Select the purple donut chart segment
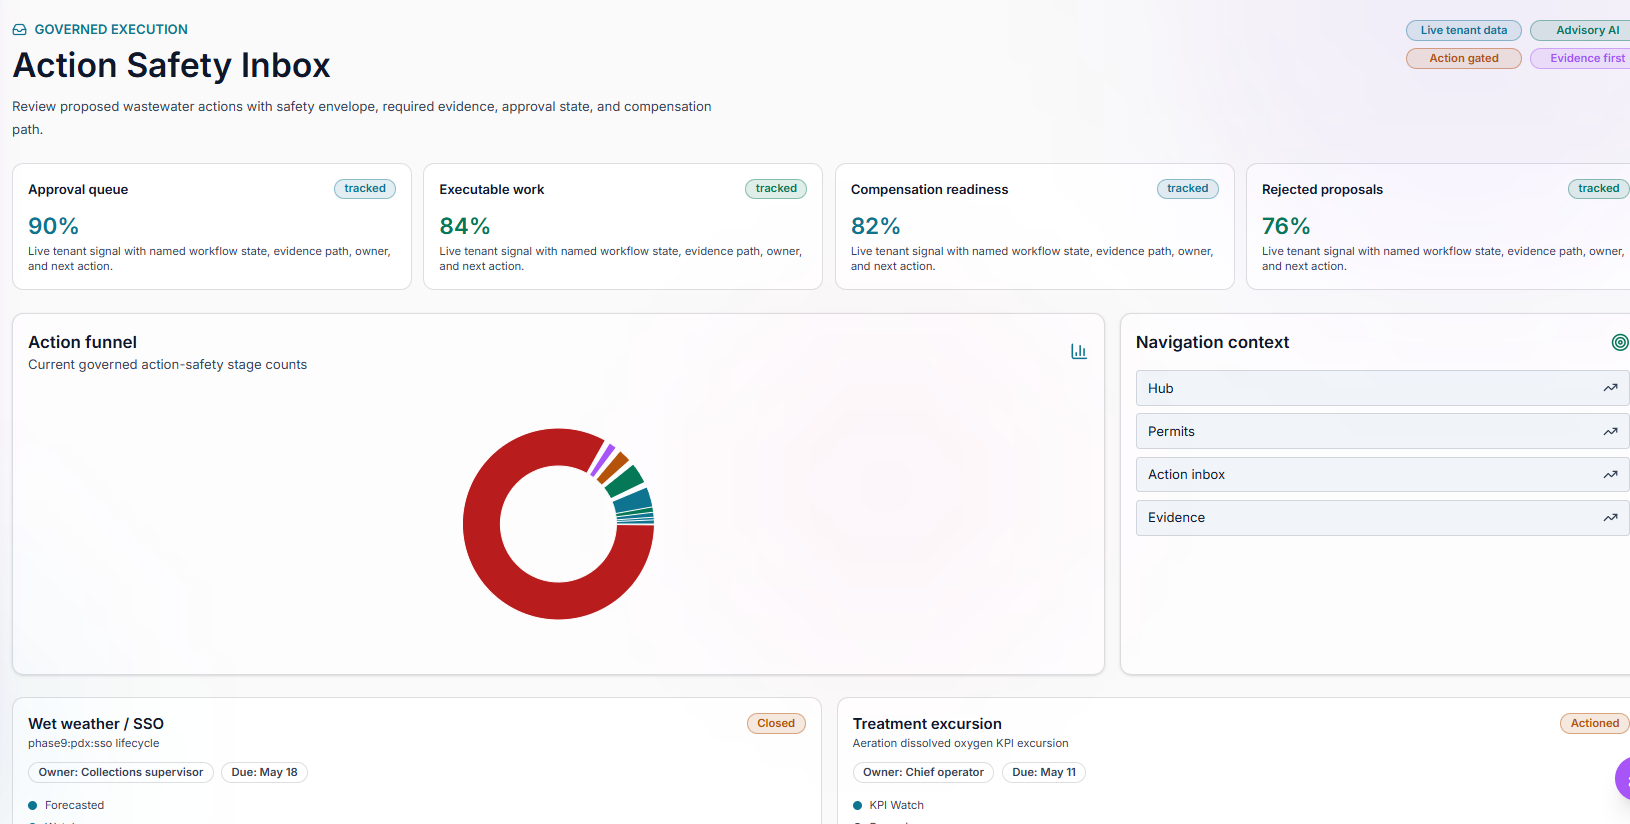This screenshot has width=1630, height=824. [602, 460]
